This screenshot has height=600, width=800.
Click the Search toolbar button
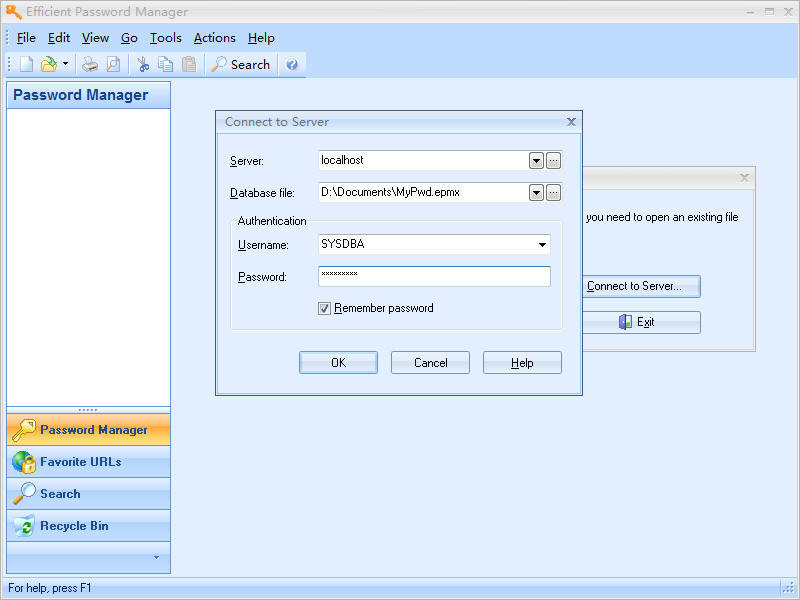[241, 64]
